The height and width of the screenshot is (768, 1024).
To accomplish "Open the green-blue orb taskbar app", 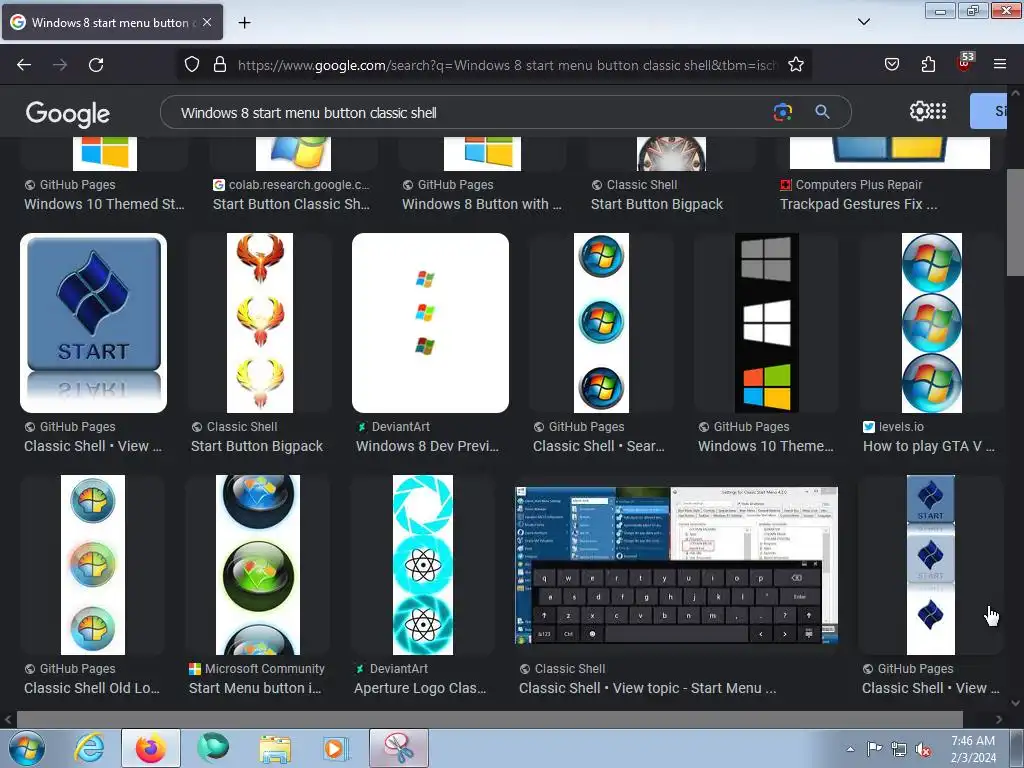I will (x=213, y=748).
